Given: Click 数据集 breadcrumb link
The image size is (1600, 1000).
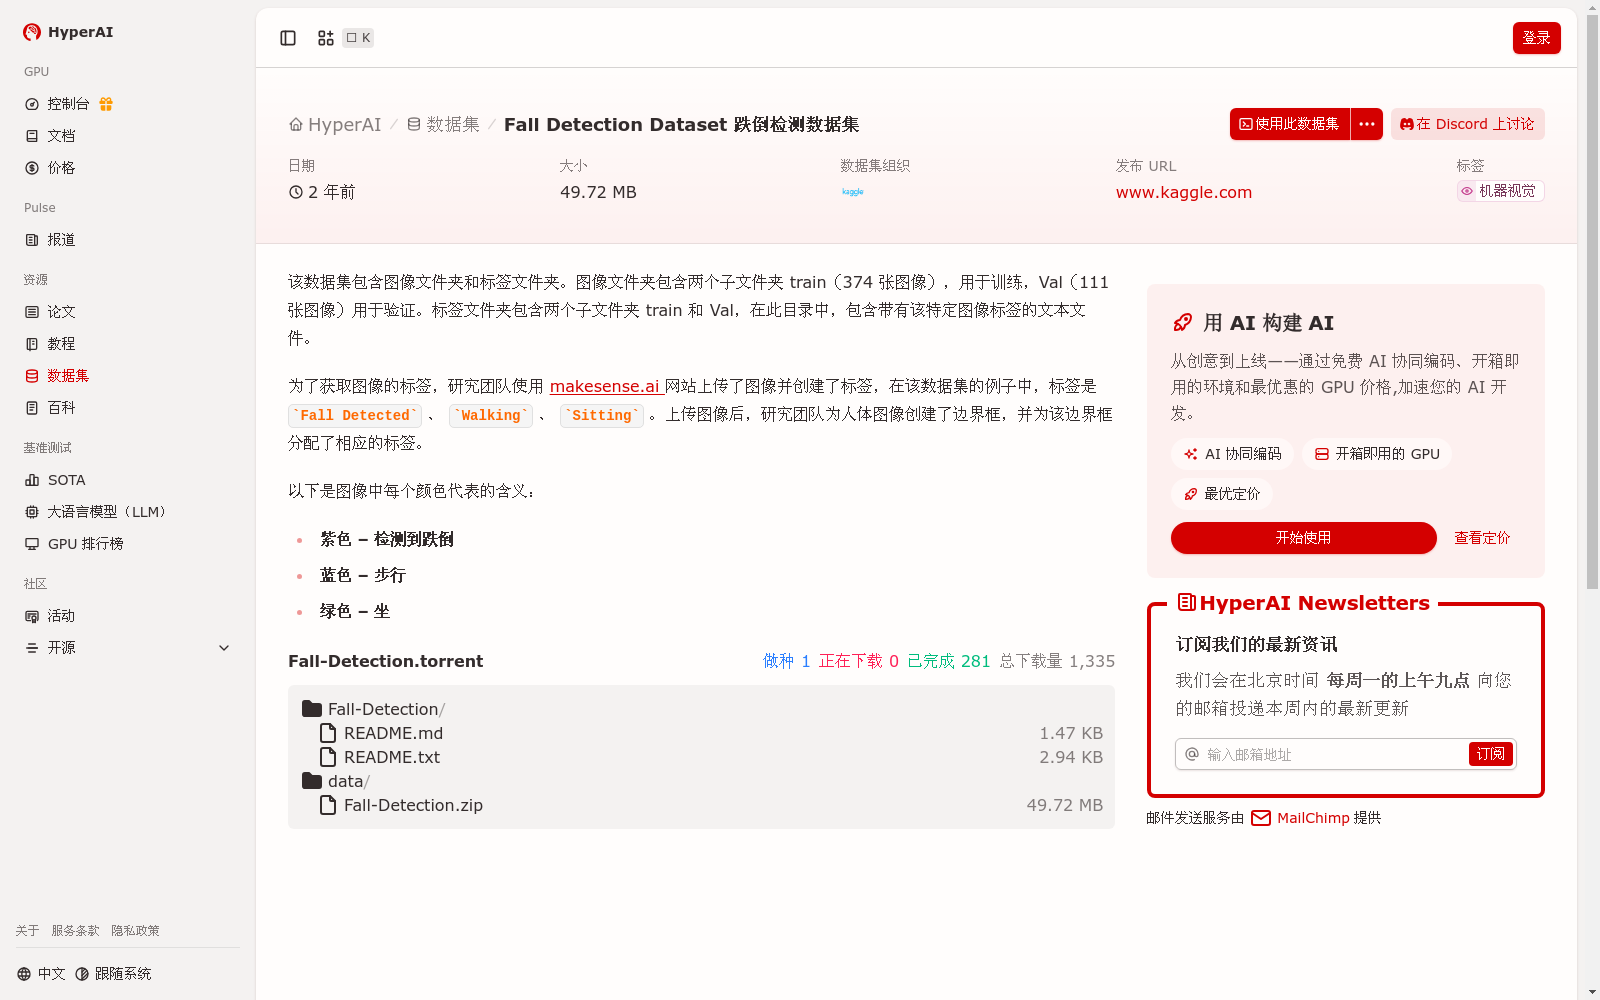Looking at the screenshot, I should pyautogui.click(x=443, y=125).
